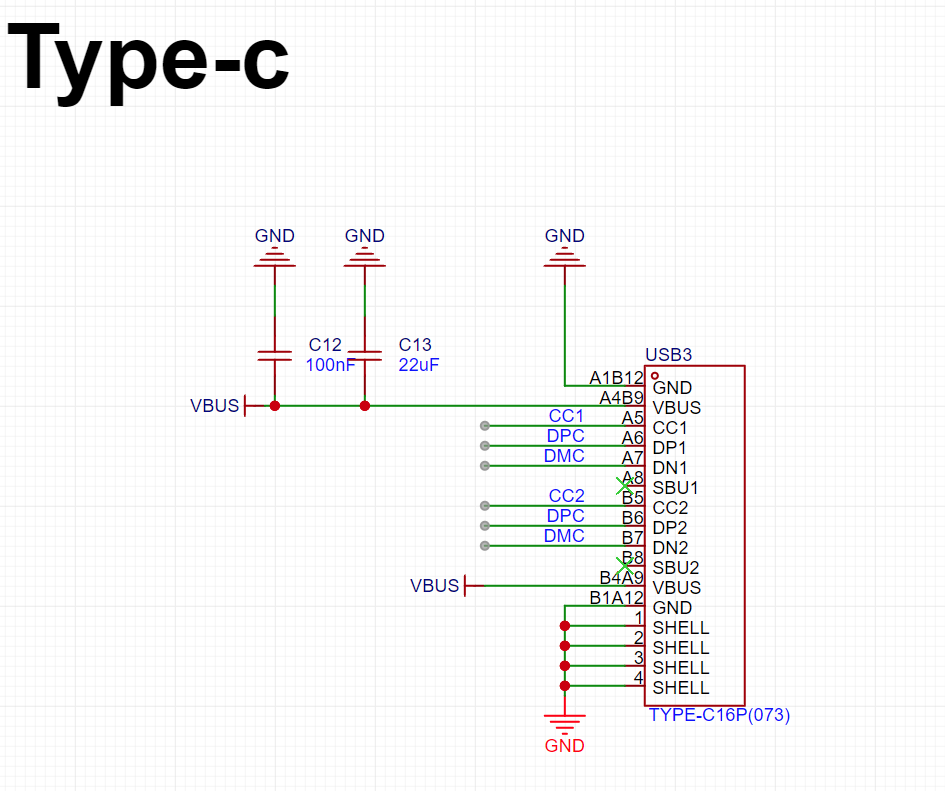Click the grey wire endpoint on the B7 DMC wire
945x791 pixels.
pyautogui.click(x=485, y=546)
